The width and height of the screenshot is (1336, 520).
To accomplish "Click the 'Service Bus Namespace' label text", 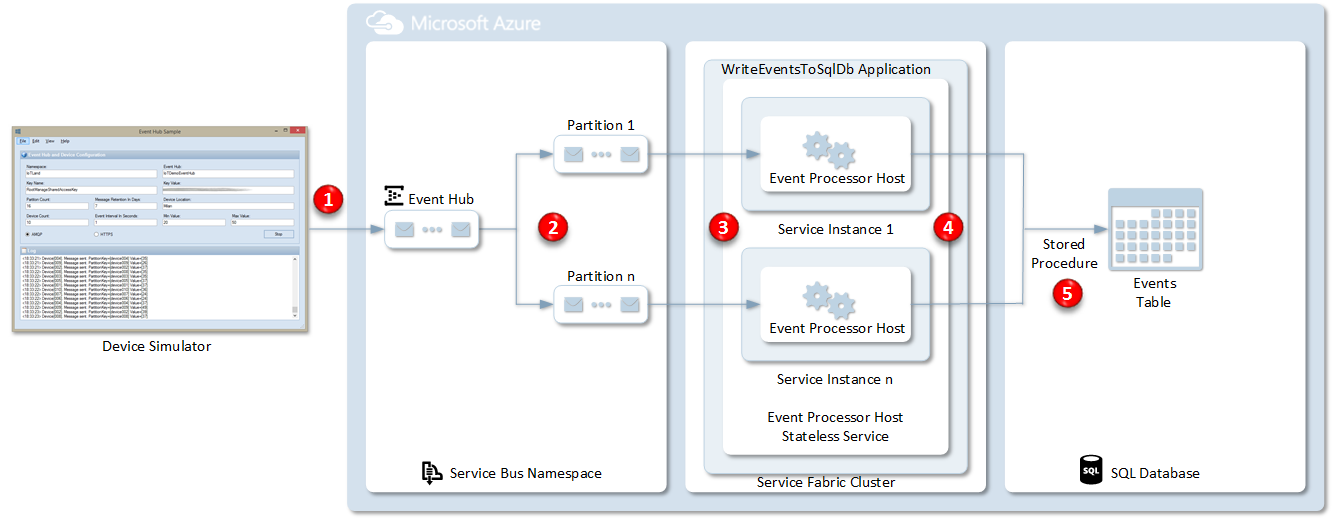I will pyautogui.click(x=526, y=473).
